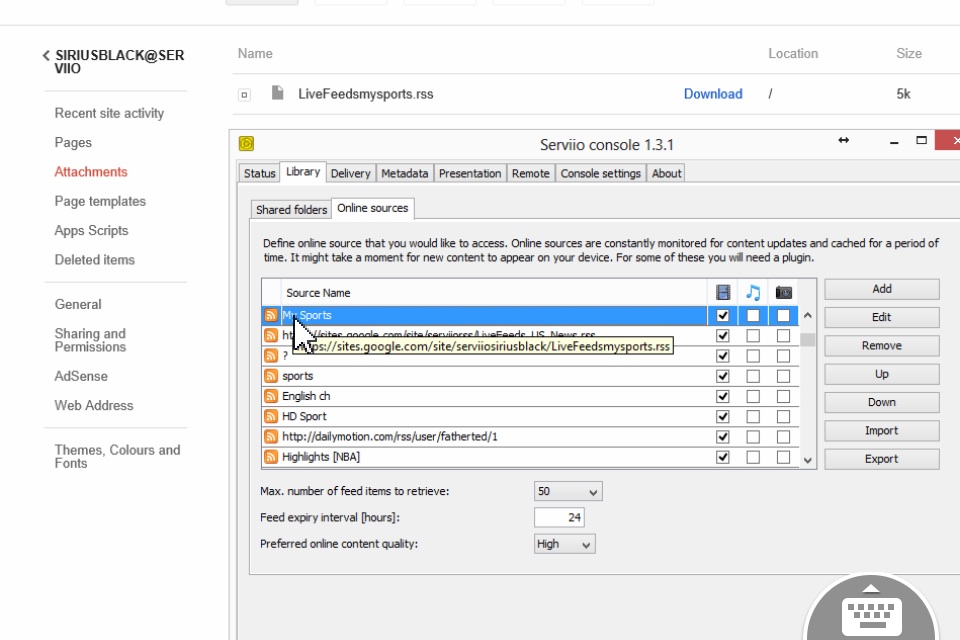Viewport: 960px width, 640px height.
Task: Go back using the SIRIUSBLACK@SERVIIO arrow
Action: 46,55
